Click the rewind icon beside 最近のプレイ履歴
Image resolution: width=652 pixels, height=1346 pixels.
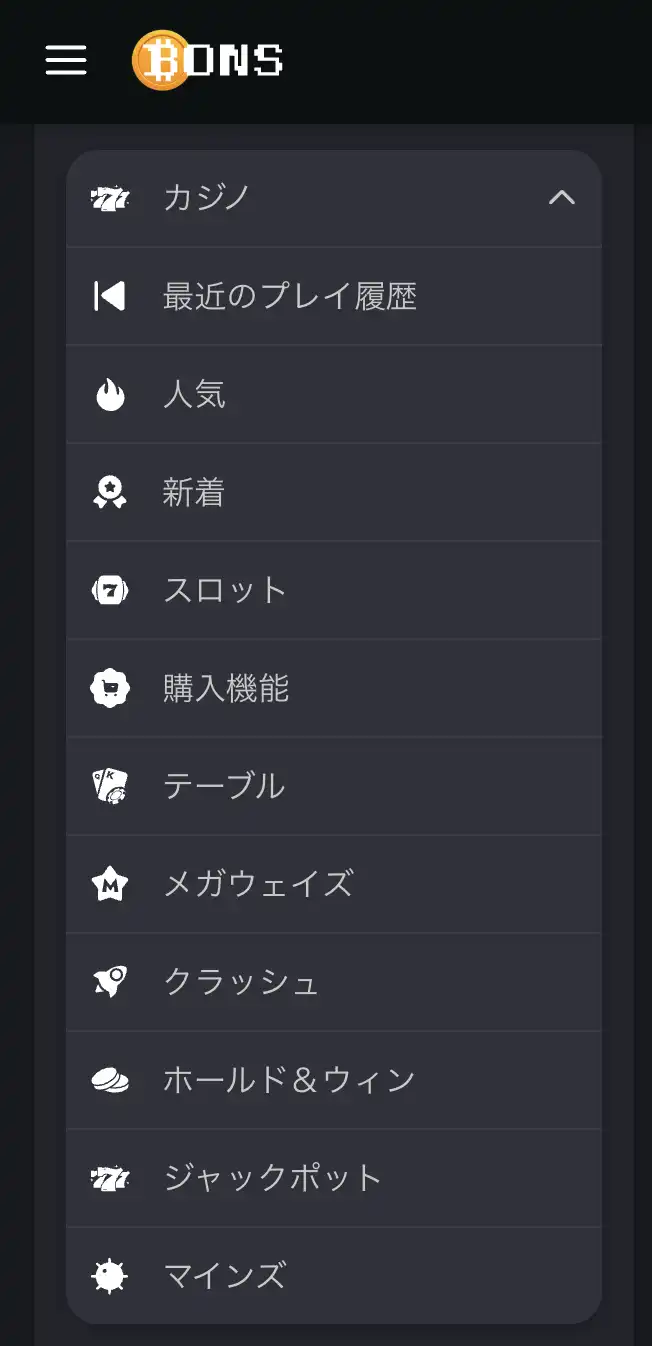(x=110, y=295)
